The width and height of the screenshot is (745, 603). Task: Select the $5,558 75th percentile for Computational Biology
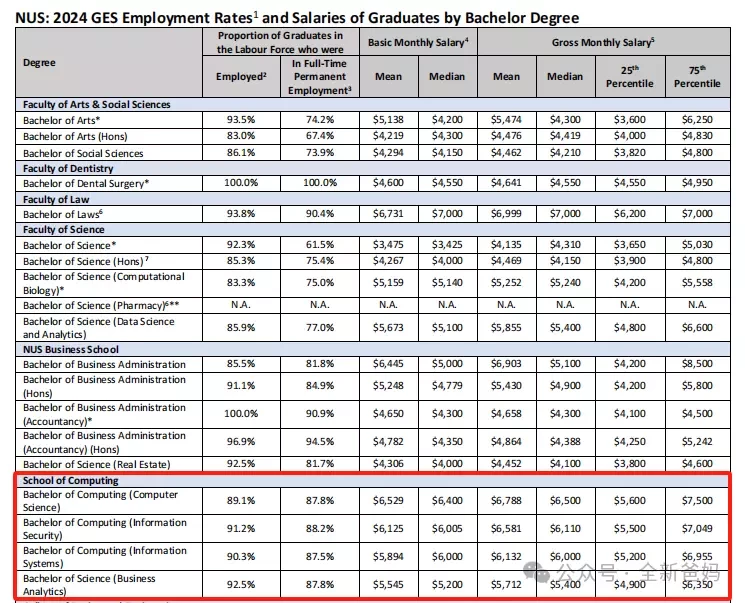click(x=697, y=283)
